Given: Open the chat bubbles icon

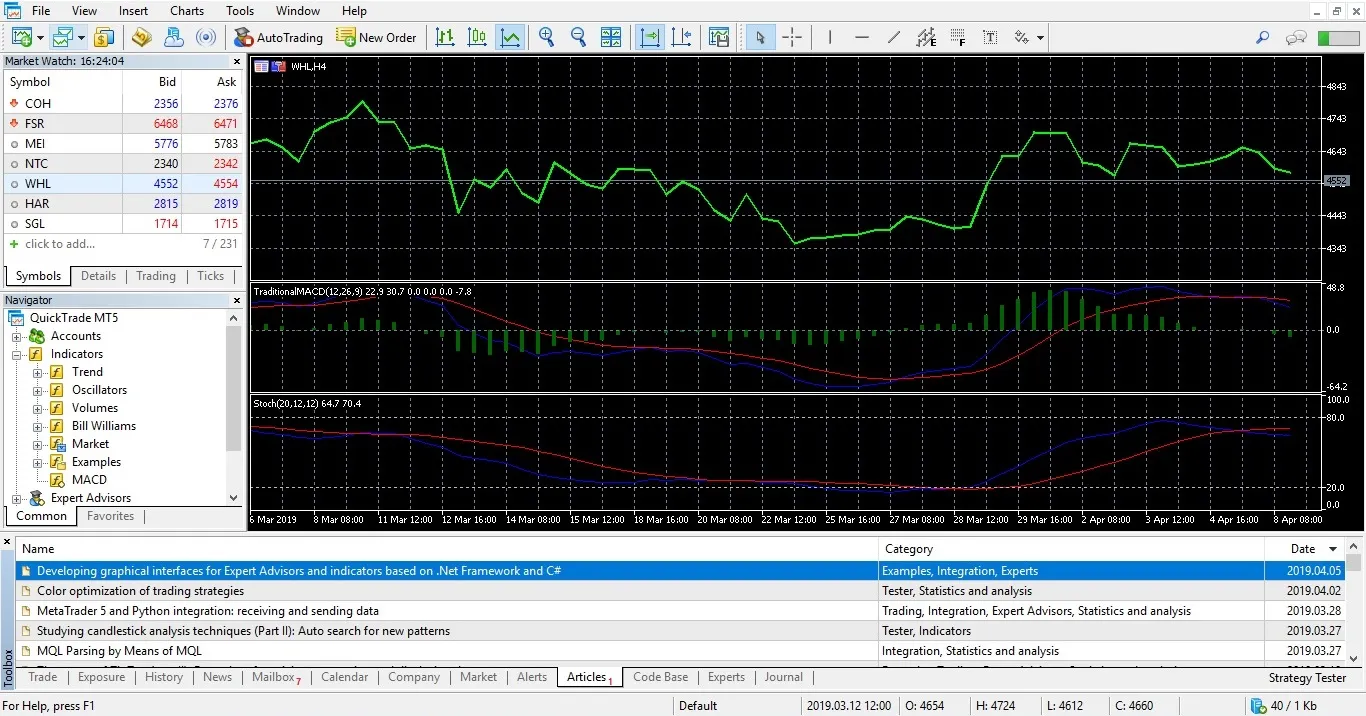Looking at the screenshot, I should [1296, 37].
